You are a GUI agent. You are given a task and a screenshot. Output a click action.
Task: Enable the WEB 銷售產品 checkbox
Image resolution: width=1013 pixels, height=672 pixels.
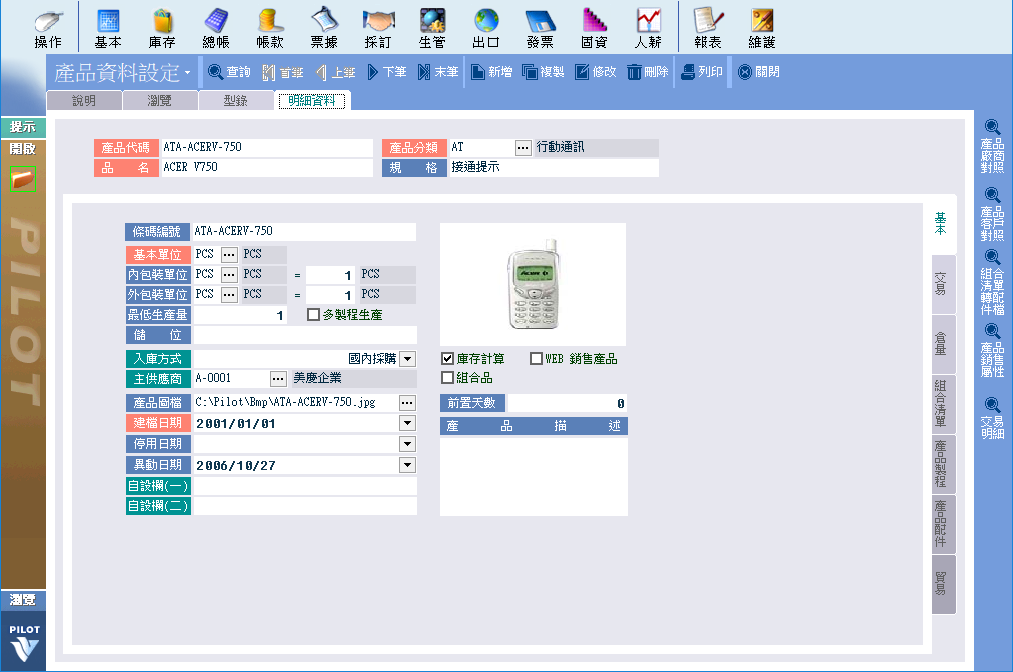537,359
